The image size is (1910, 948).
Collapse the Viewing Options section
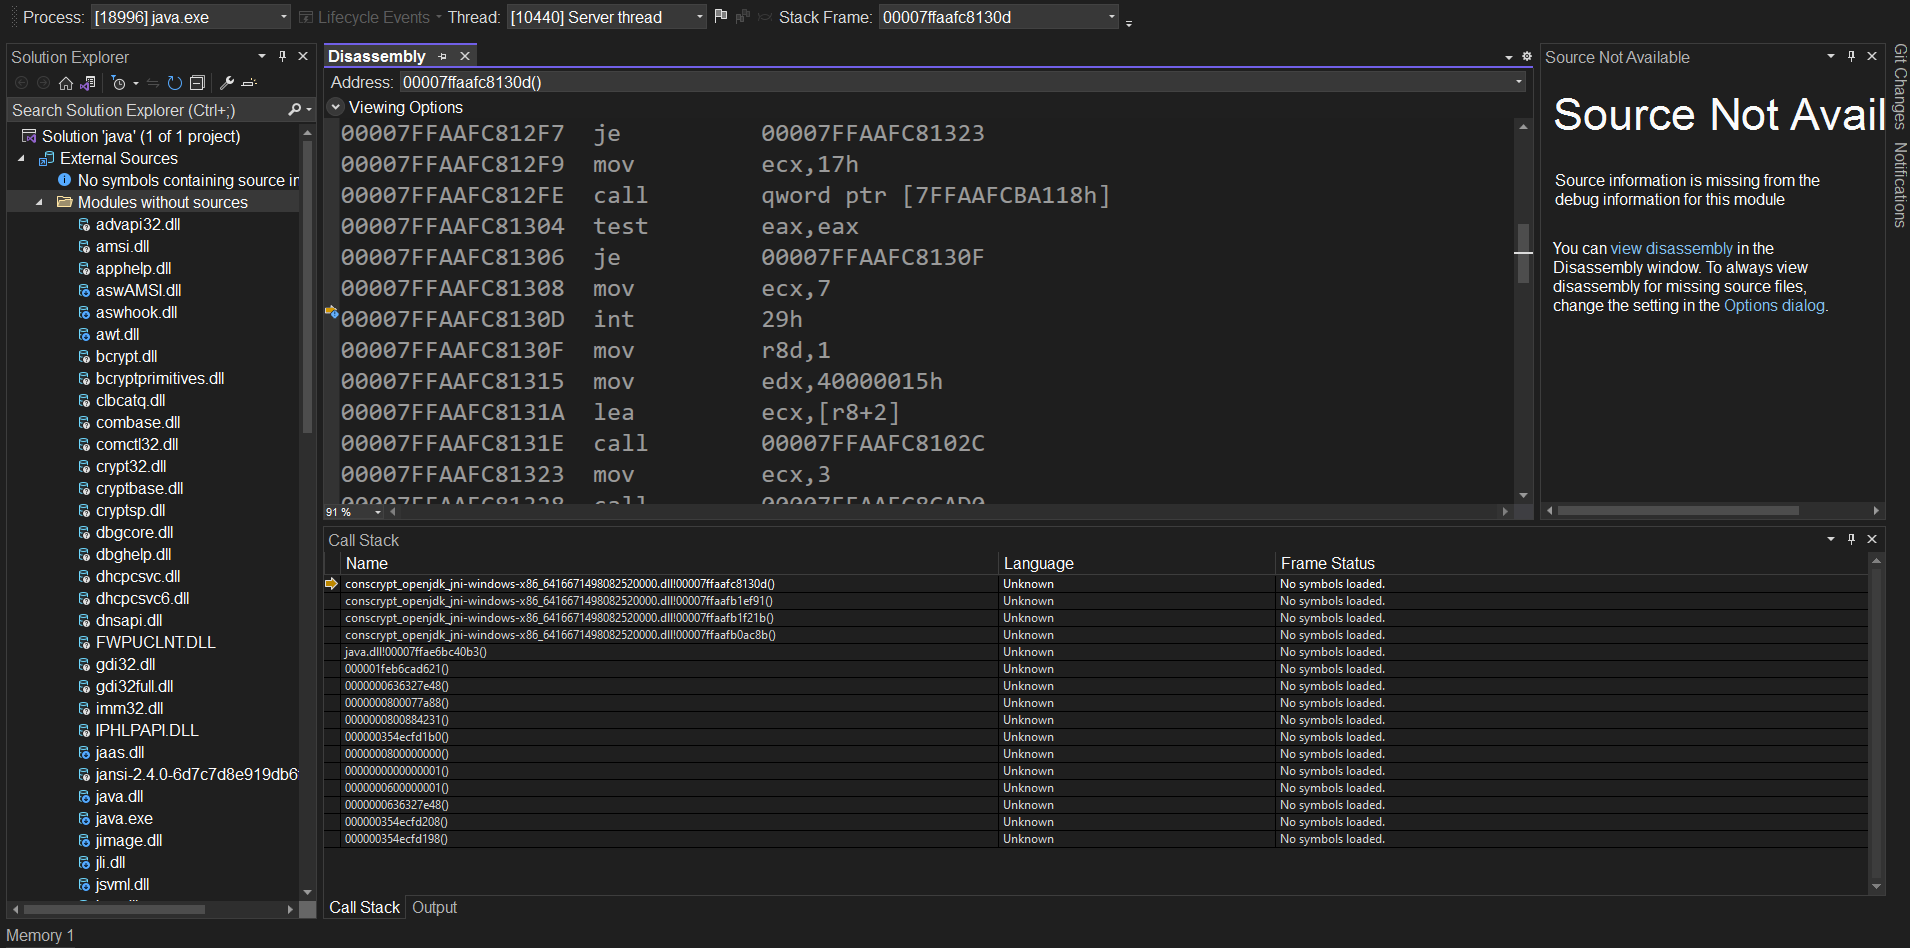tap(336, 107)
